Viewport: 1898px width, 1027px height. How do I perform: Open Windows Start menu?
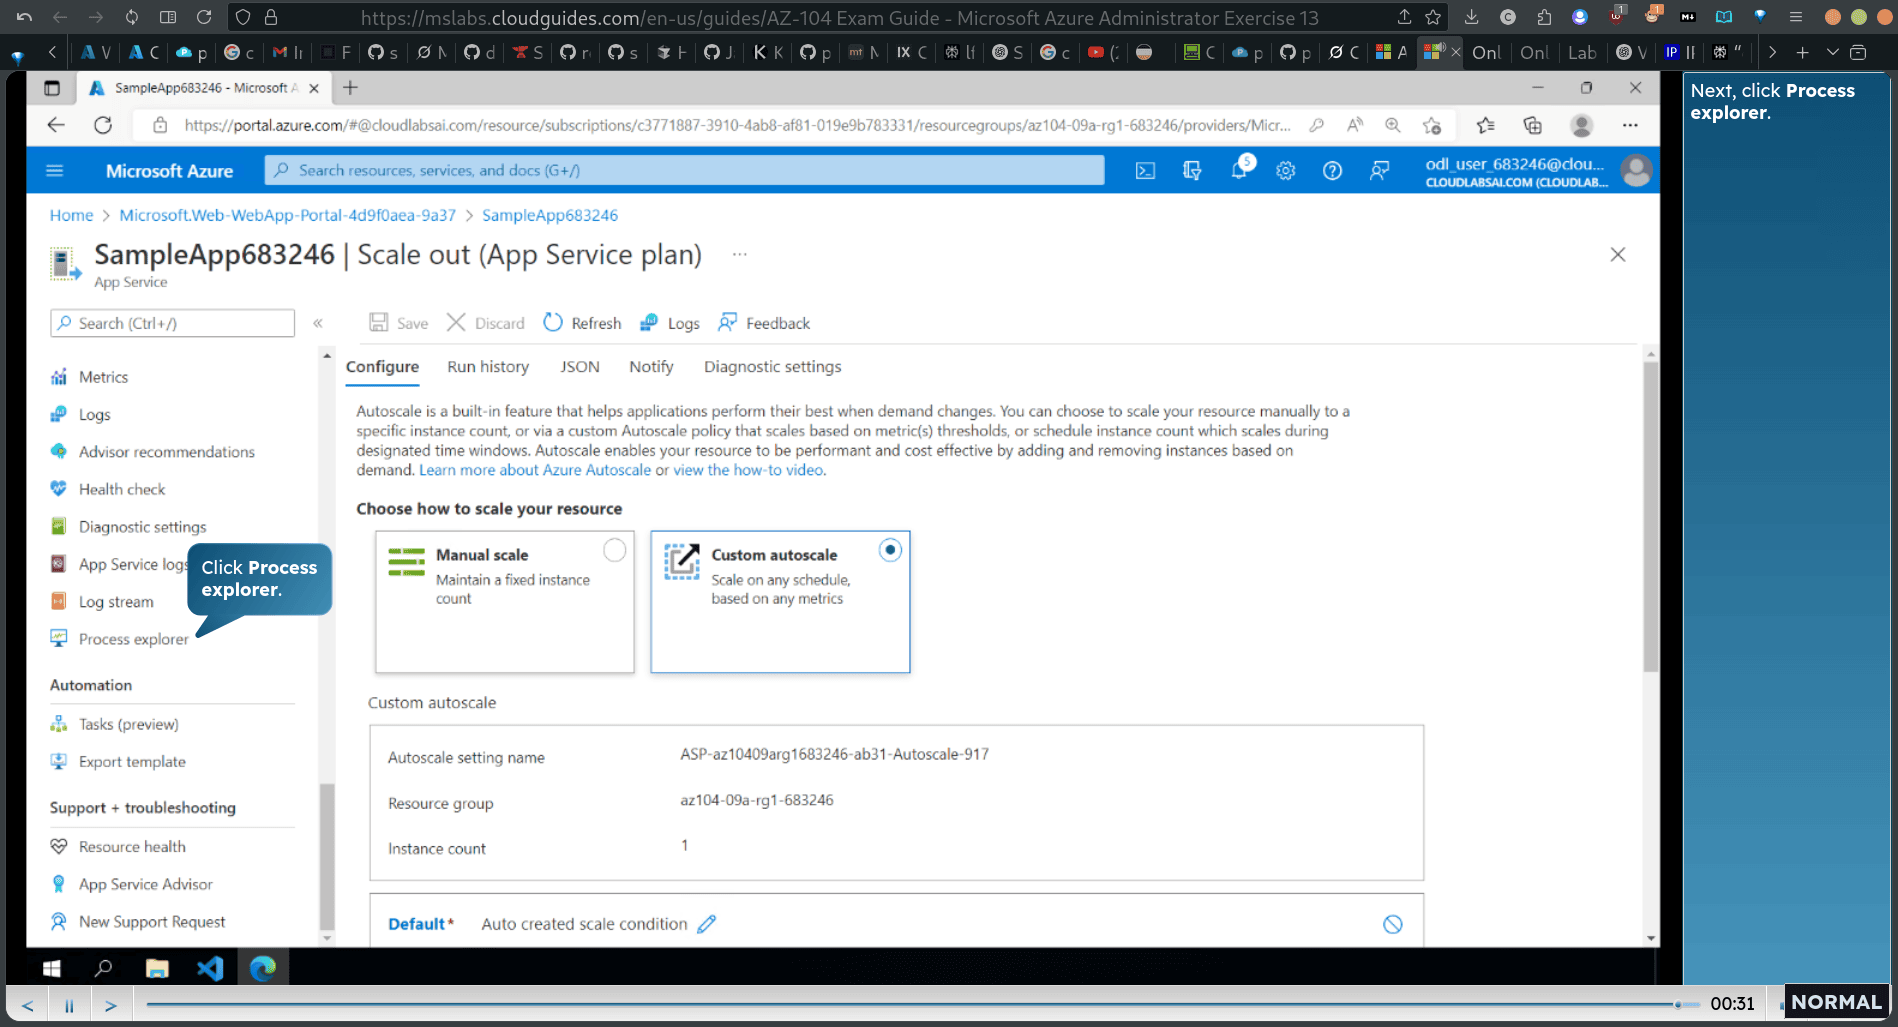[52, 968]
